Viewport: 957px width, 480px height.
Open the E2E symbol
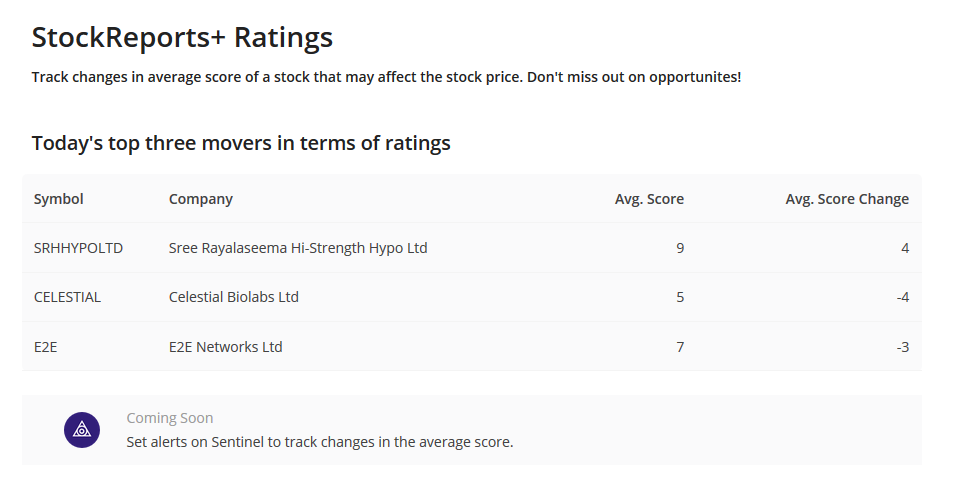45,347
